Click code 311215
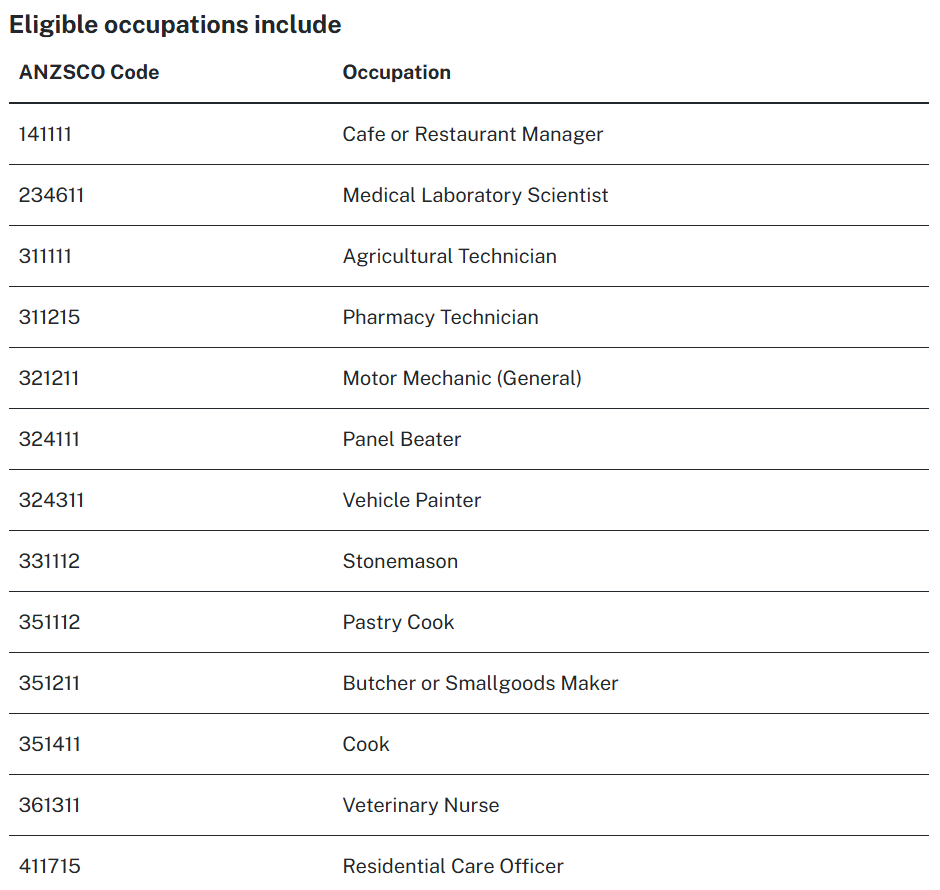Image resolution: width=940 pixels, height=890 pixels. click(x=49, y=317)
